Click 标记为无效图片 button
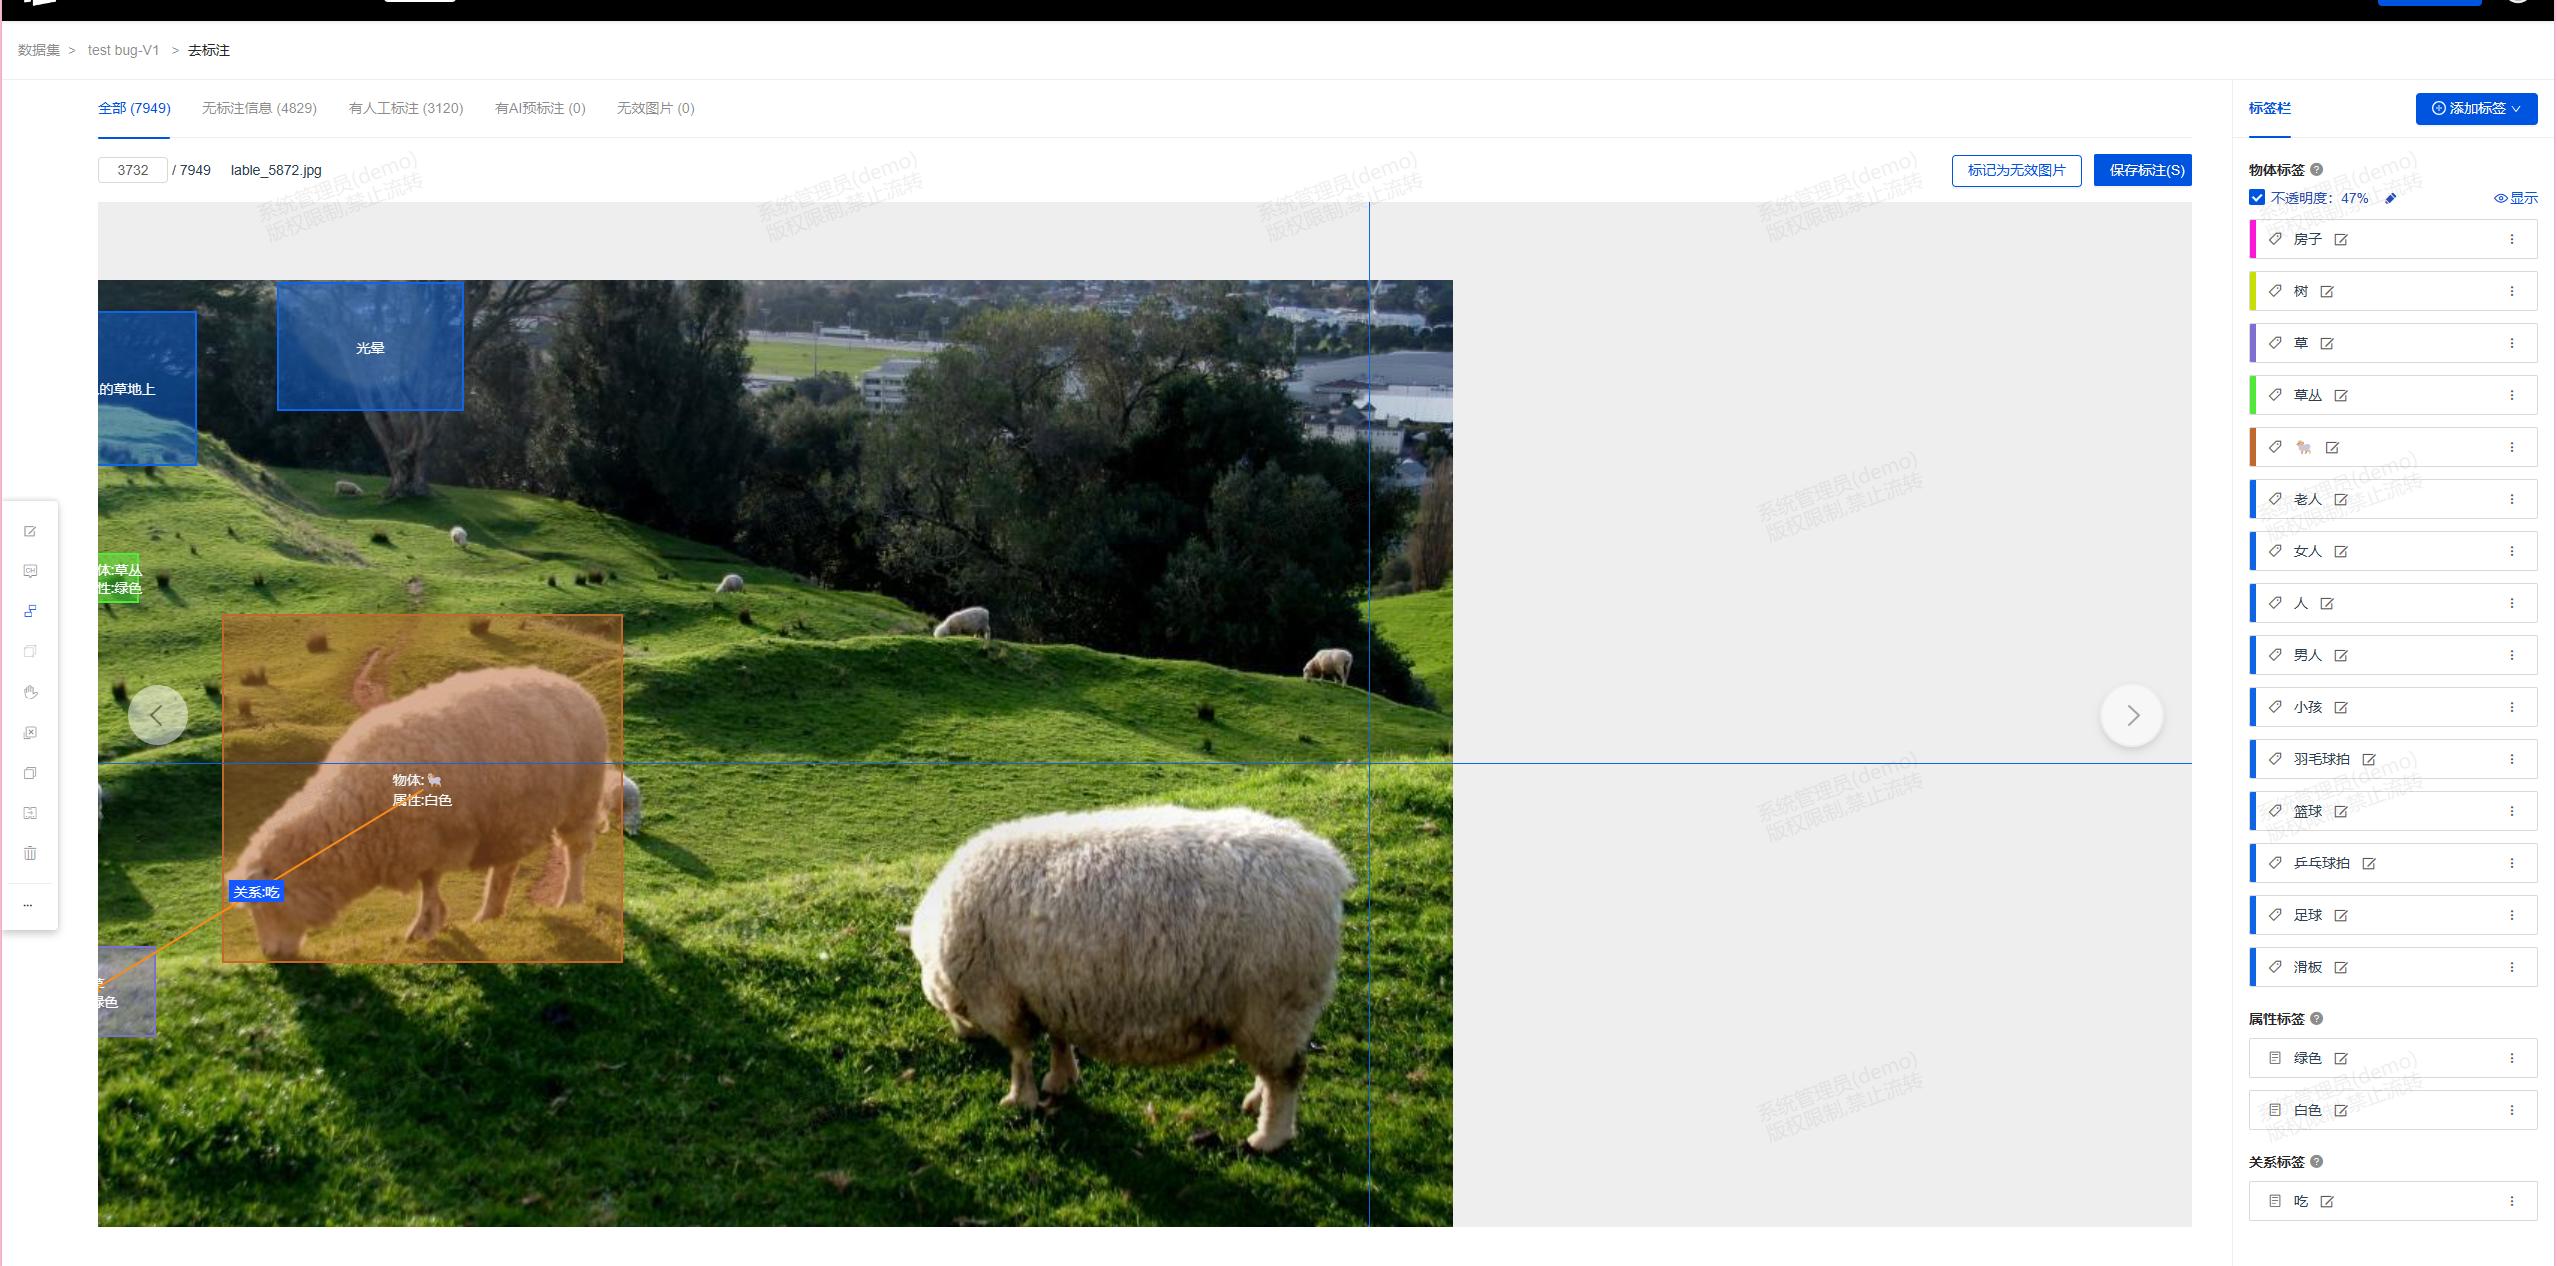 tap(2016, 170)
